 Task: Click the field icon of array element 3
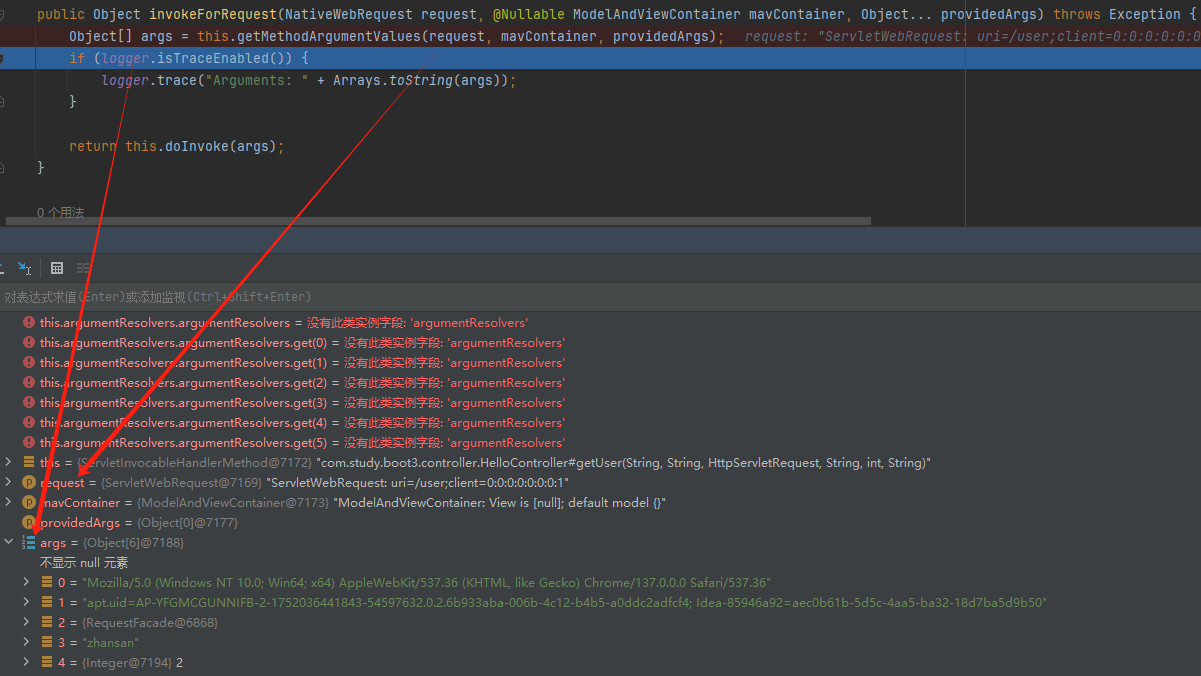click(47, 643)
